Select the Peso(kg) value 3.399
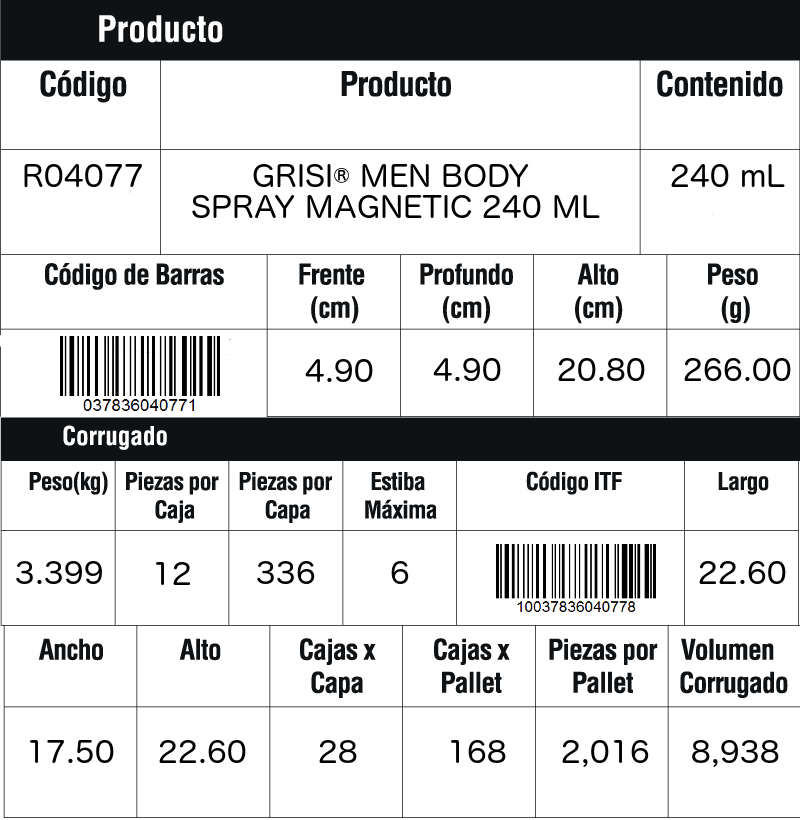This screenshot has height=820, width=800. [59, 573]
